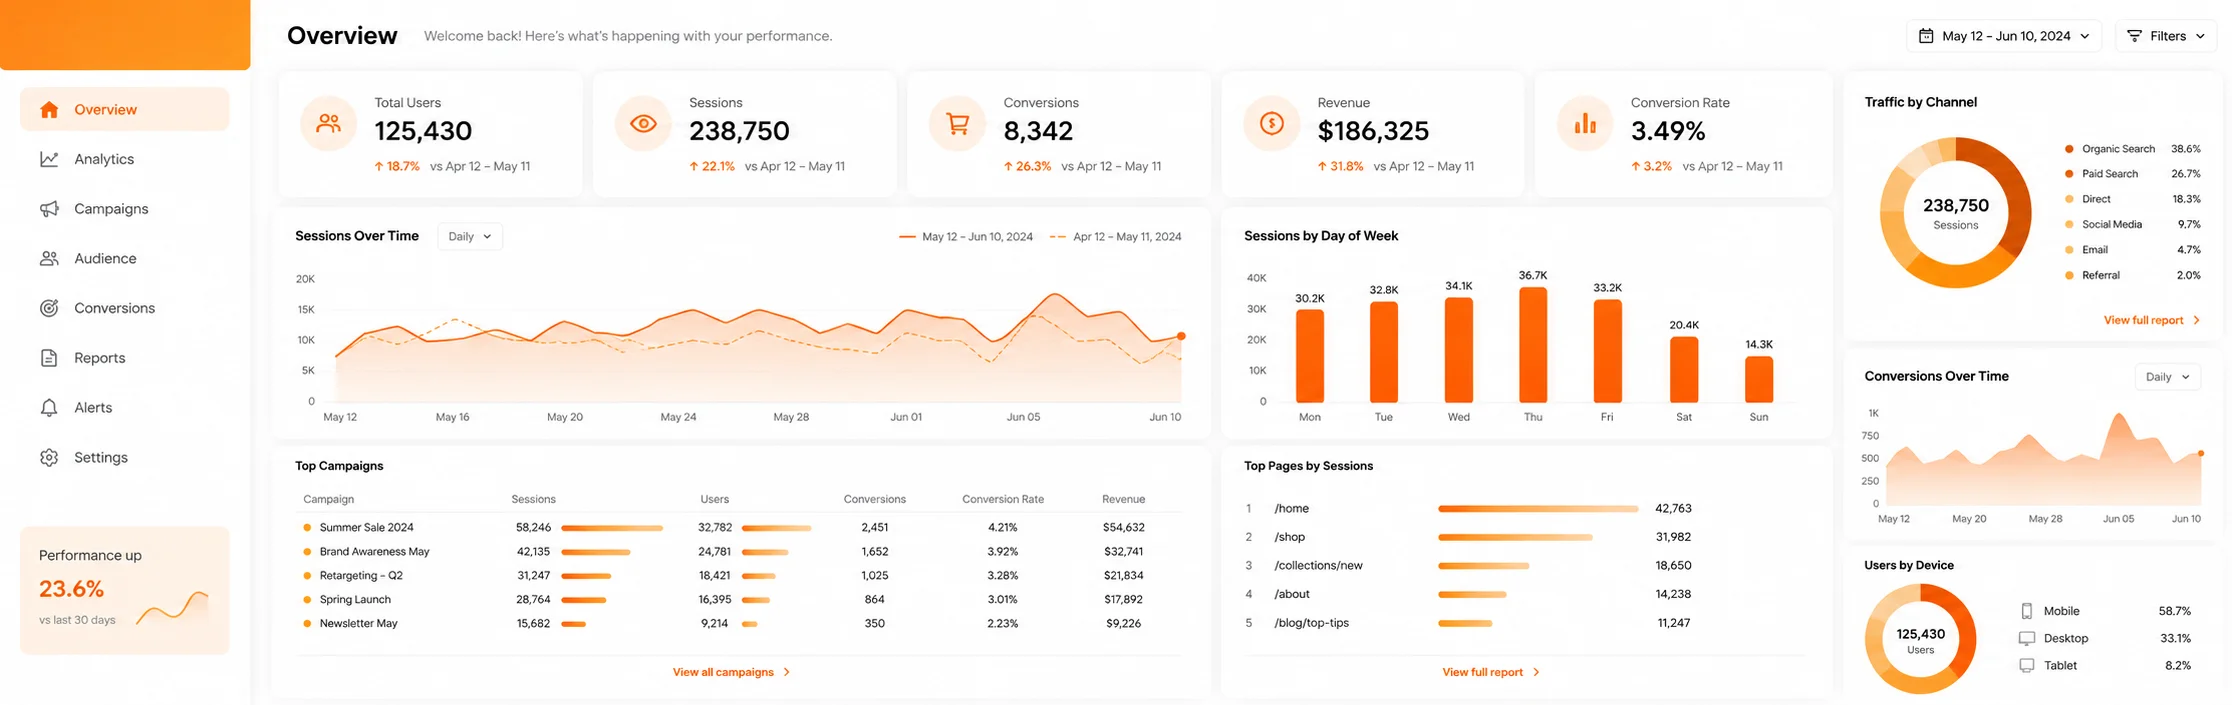Image resolution: width=2232 pixels, height=705 pixels.
Task: Select the Retargeting - Q2 campaign
Action: tap(740, 575)
